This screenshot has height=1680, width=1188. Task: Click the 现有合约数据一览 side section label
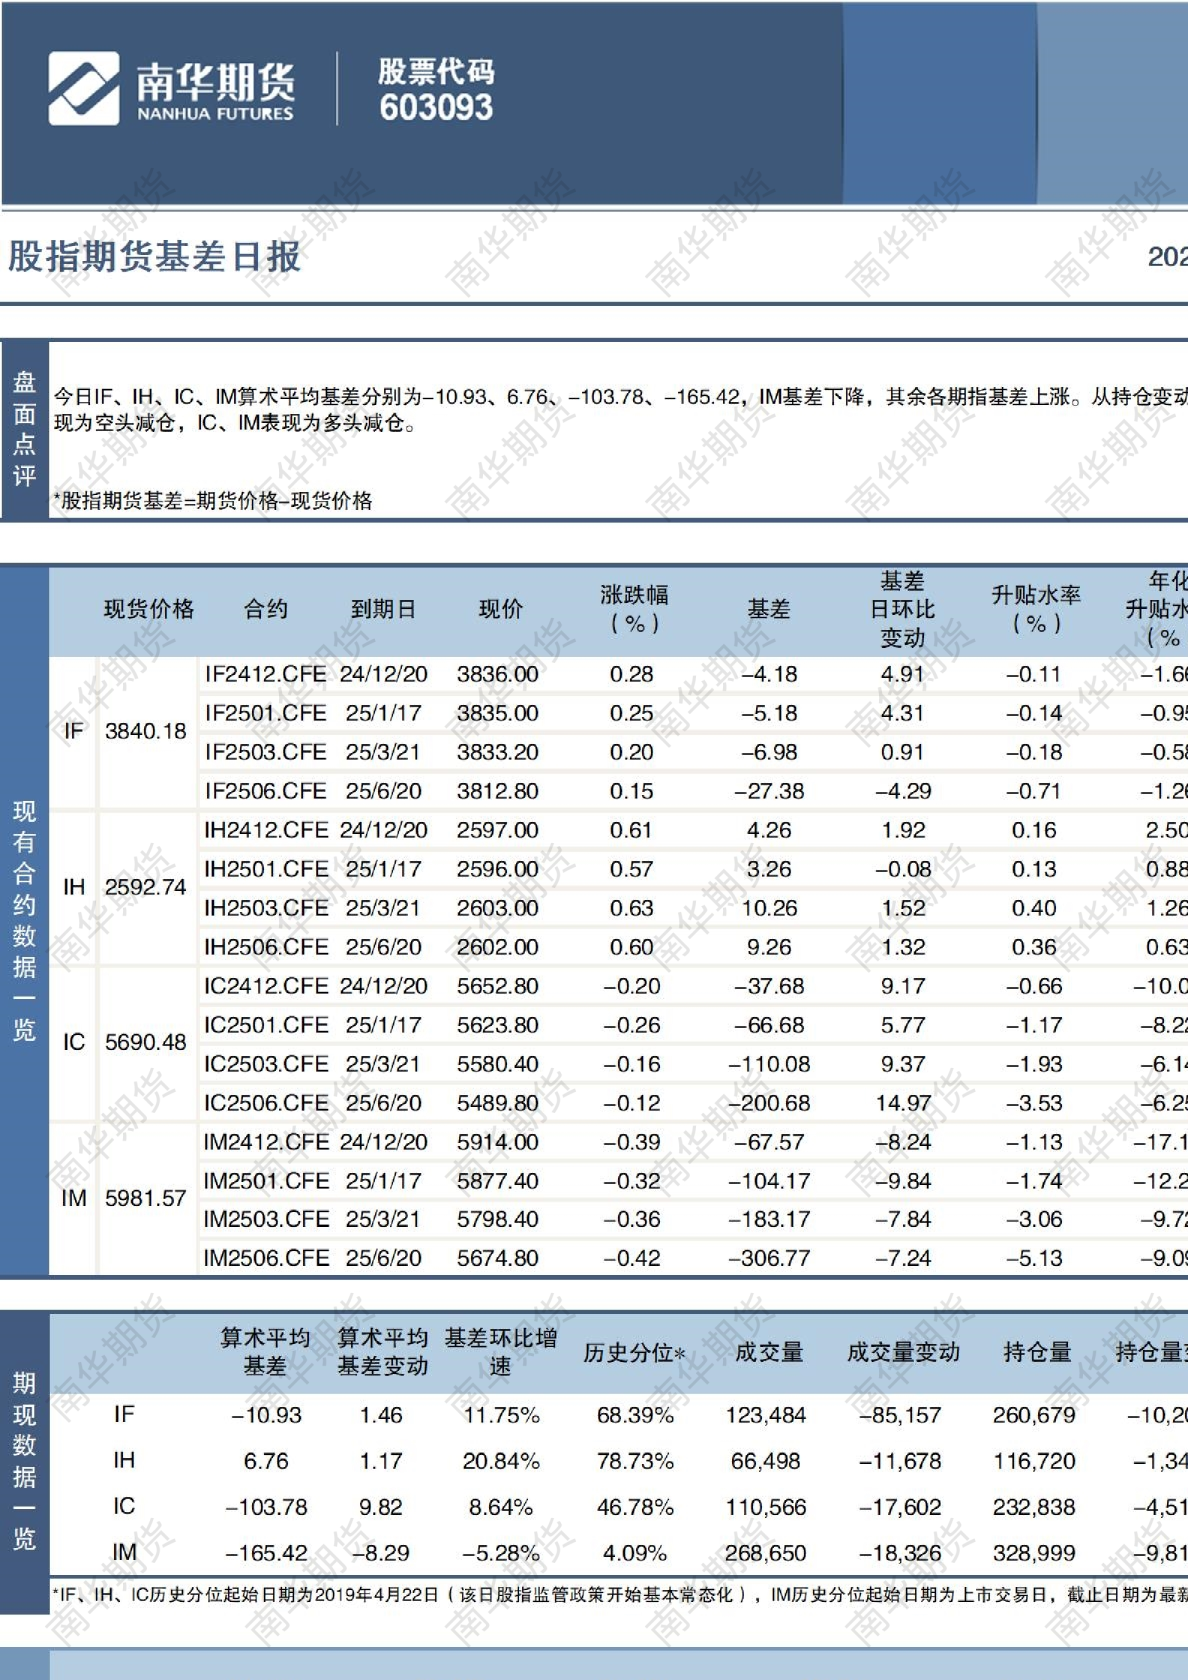(24, 921)
